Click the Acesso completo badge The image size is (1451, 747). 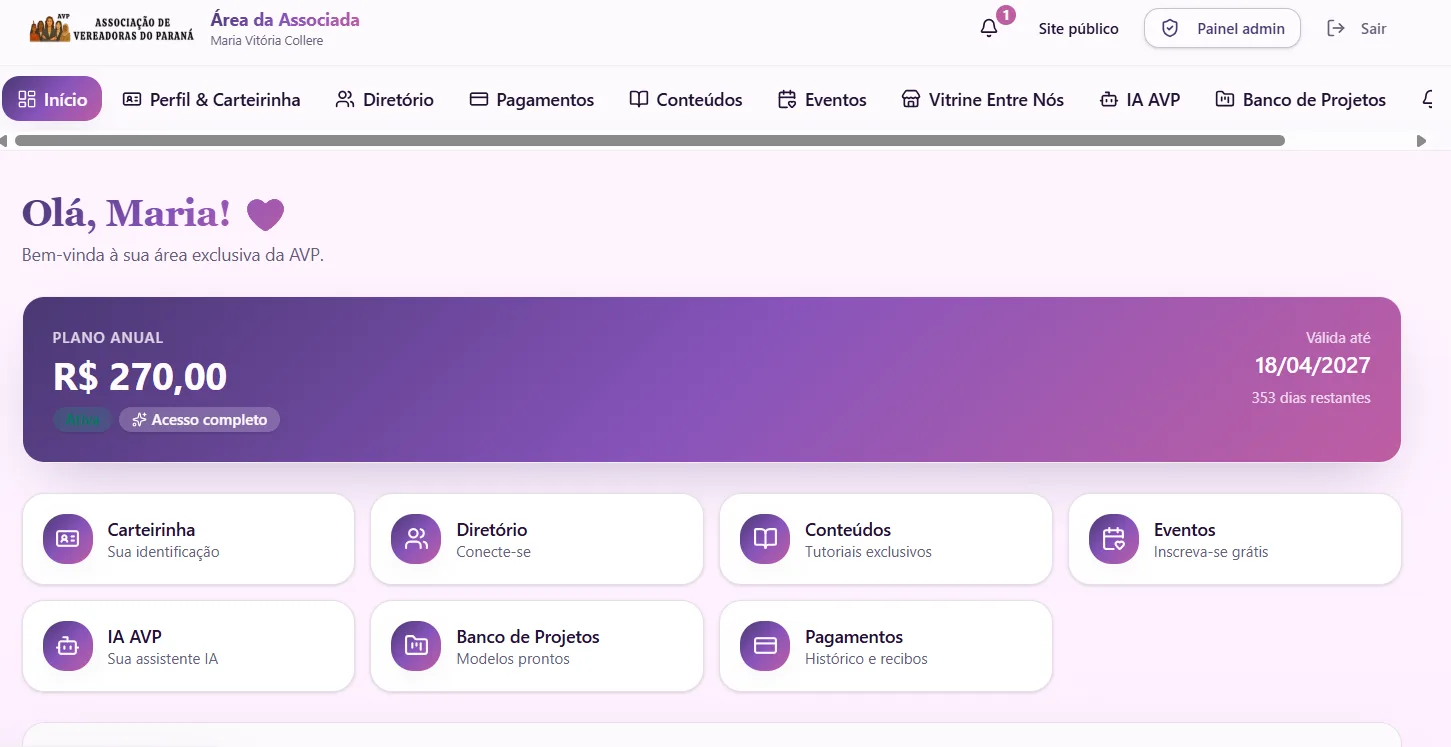[199, 420]
